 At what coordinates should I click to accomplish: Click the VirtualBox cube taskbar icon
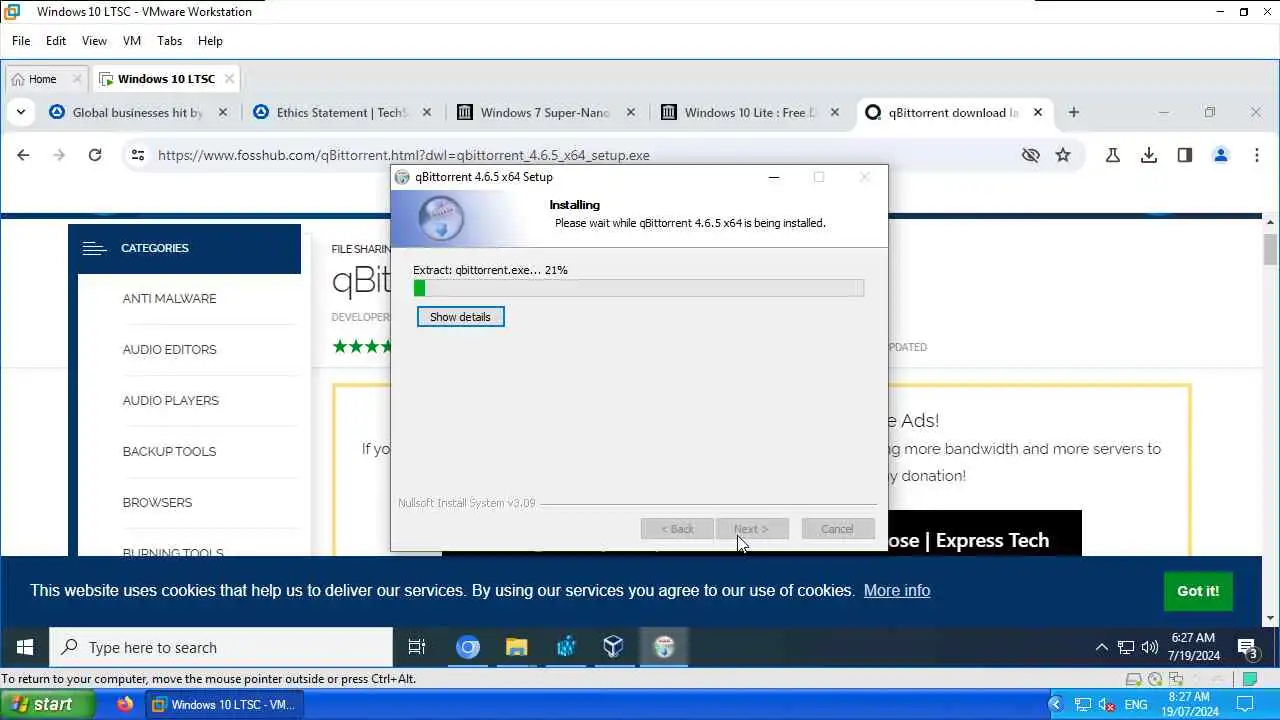coord(614,647)
